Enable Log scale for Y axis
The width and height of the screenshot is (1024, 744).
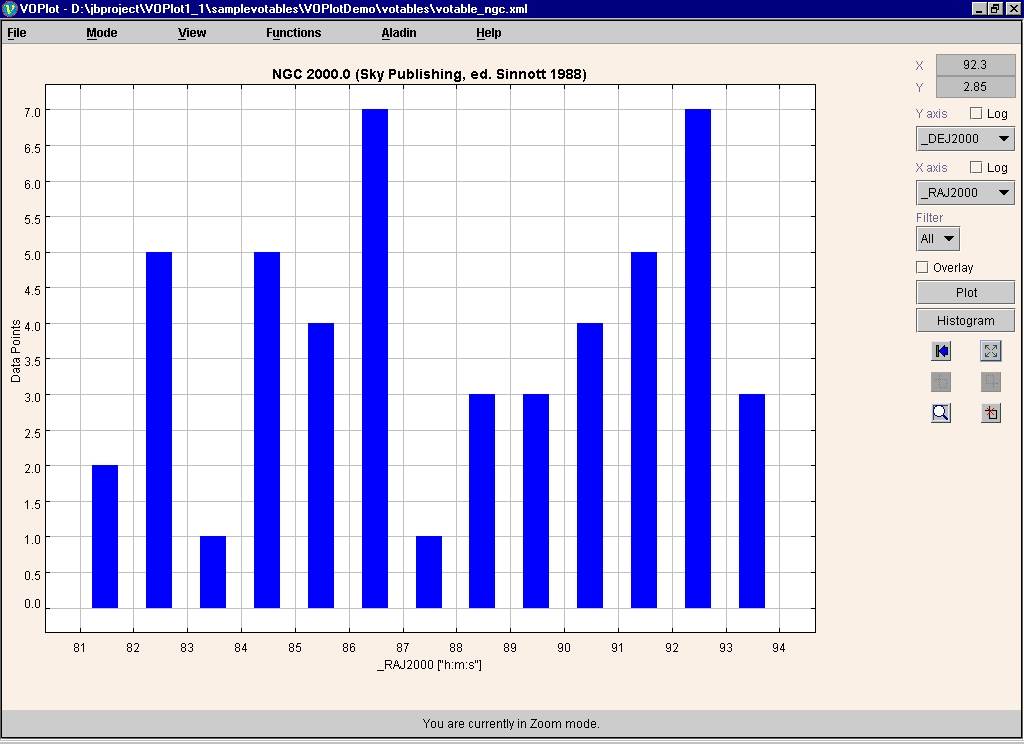tap(976, 113)
